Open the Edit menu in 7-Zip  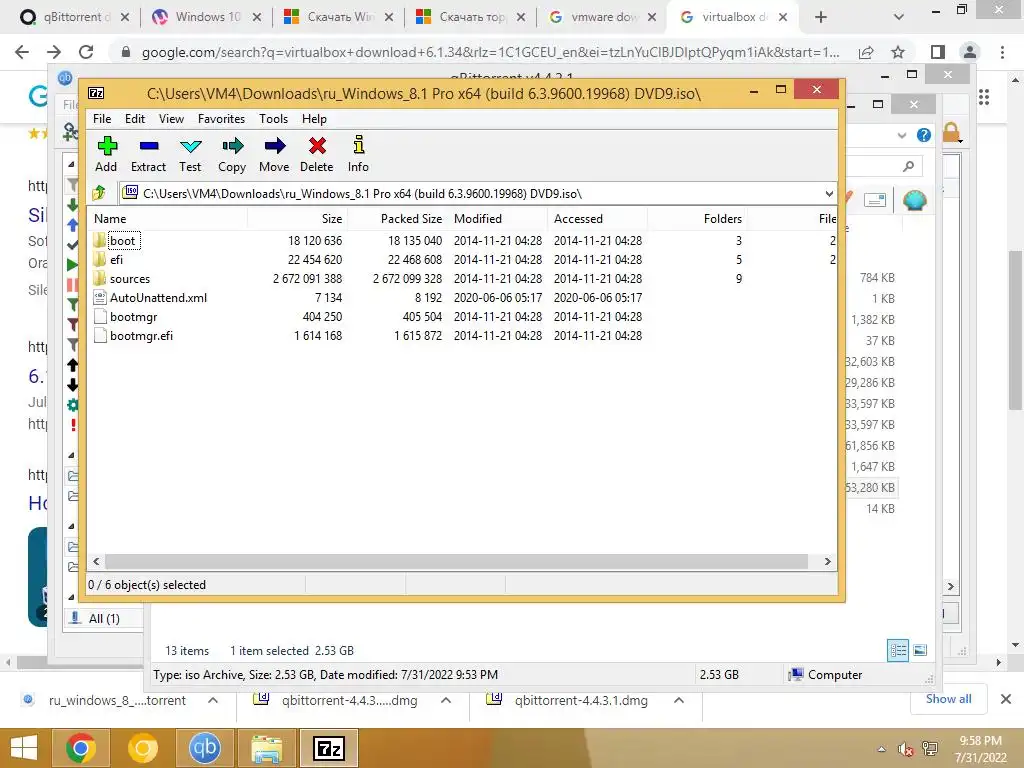point(135,119)
